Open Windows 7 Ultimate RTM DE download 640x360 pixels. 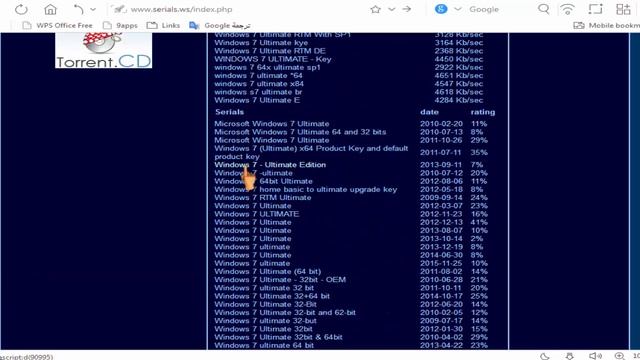pos(270,51)
